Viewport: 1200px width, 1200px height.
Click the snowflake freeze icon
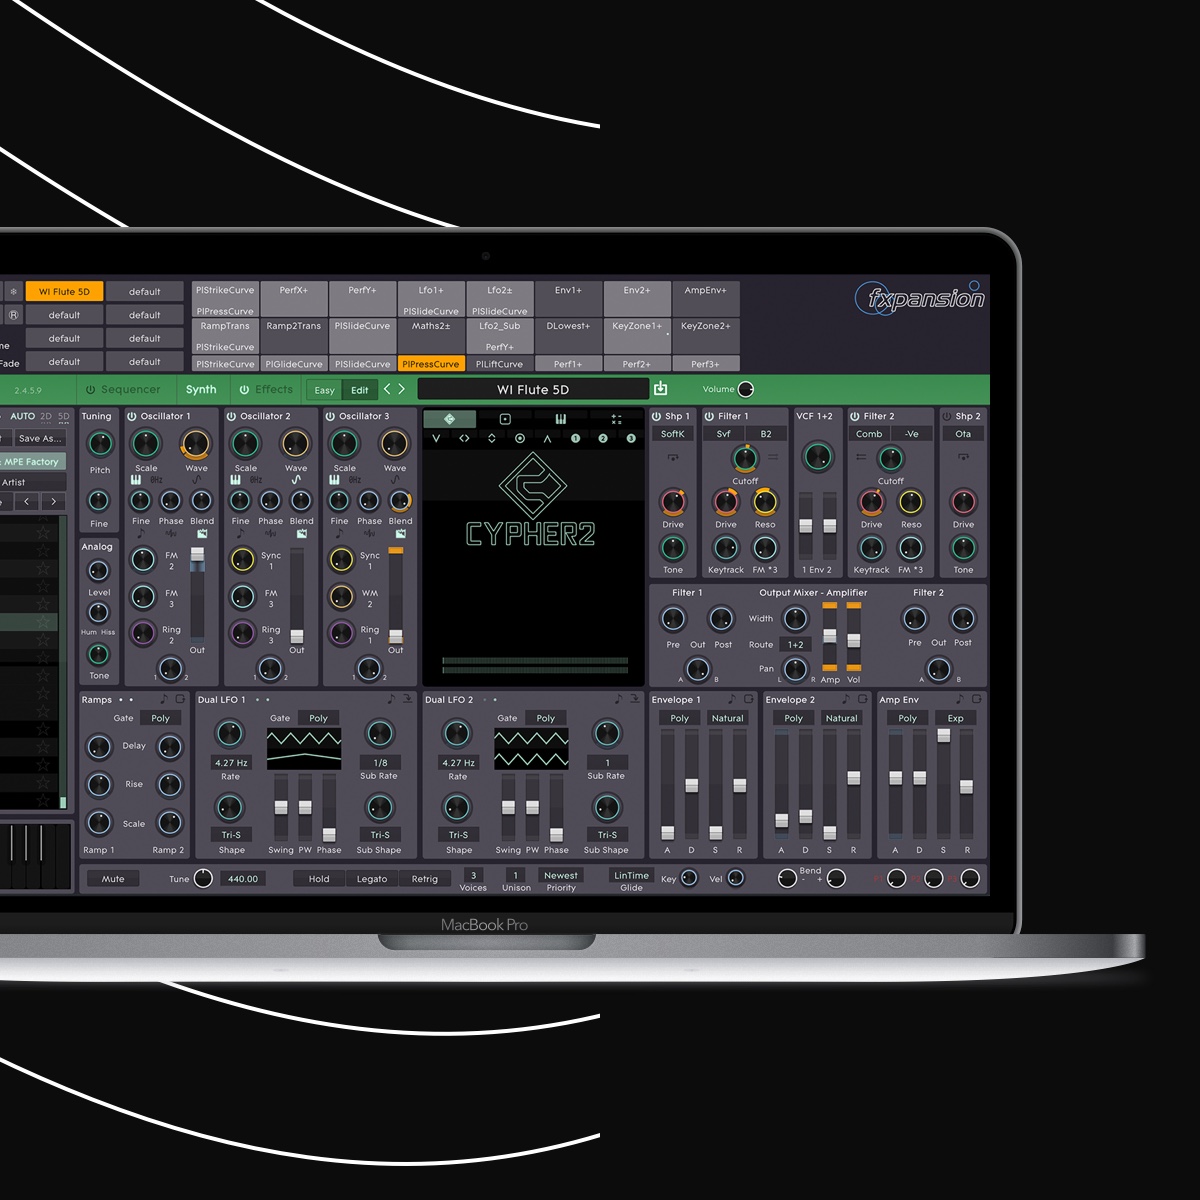tap(13, 292)
